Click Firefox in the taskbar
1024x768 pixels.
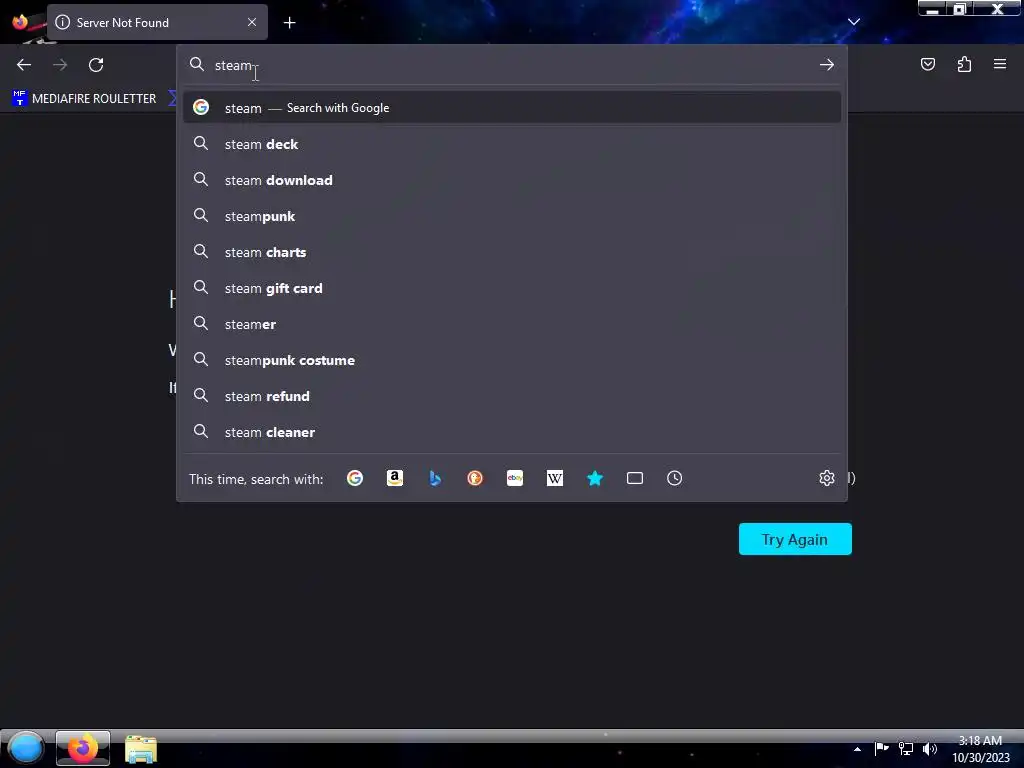[x=82, y=748]
